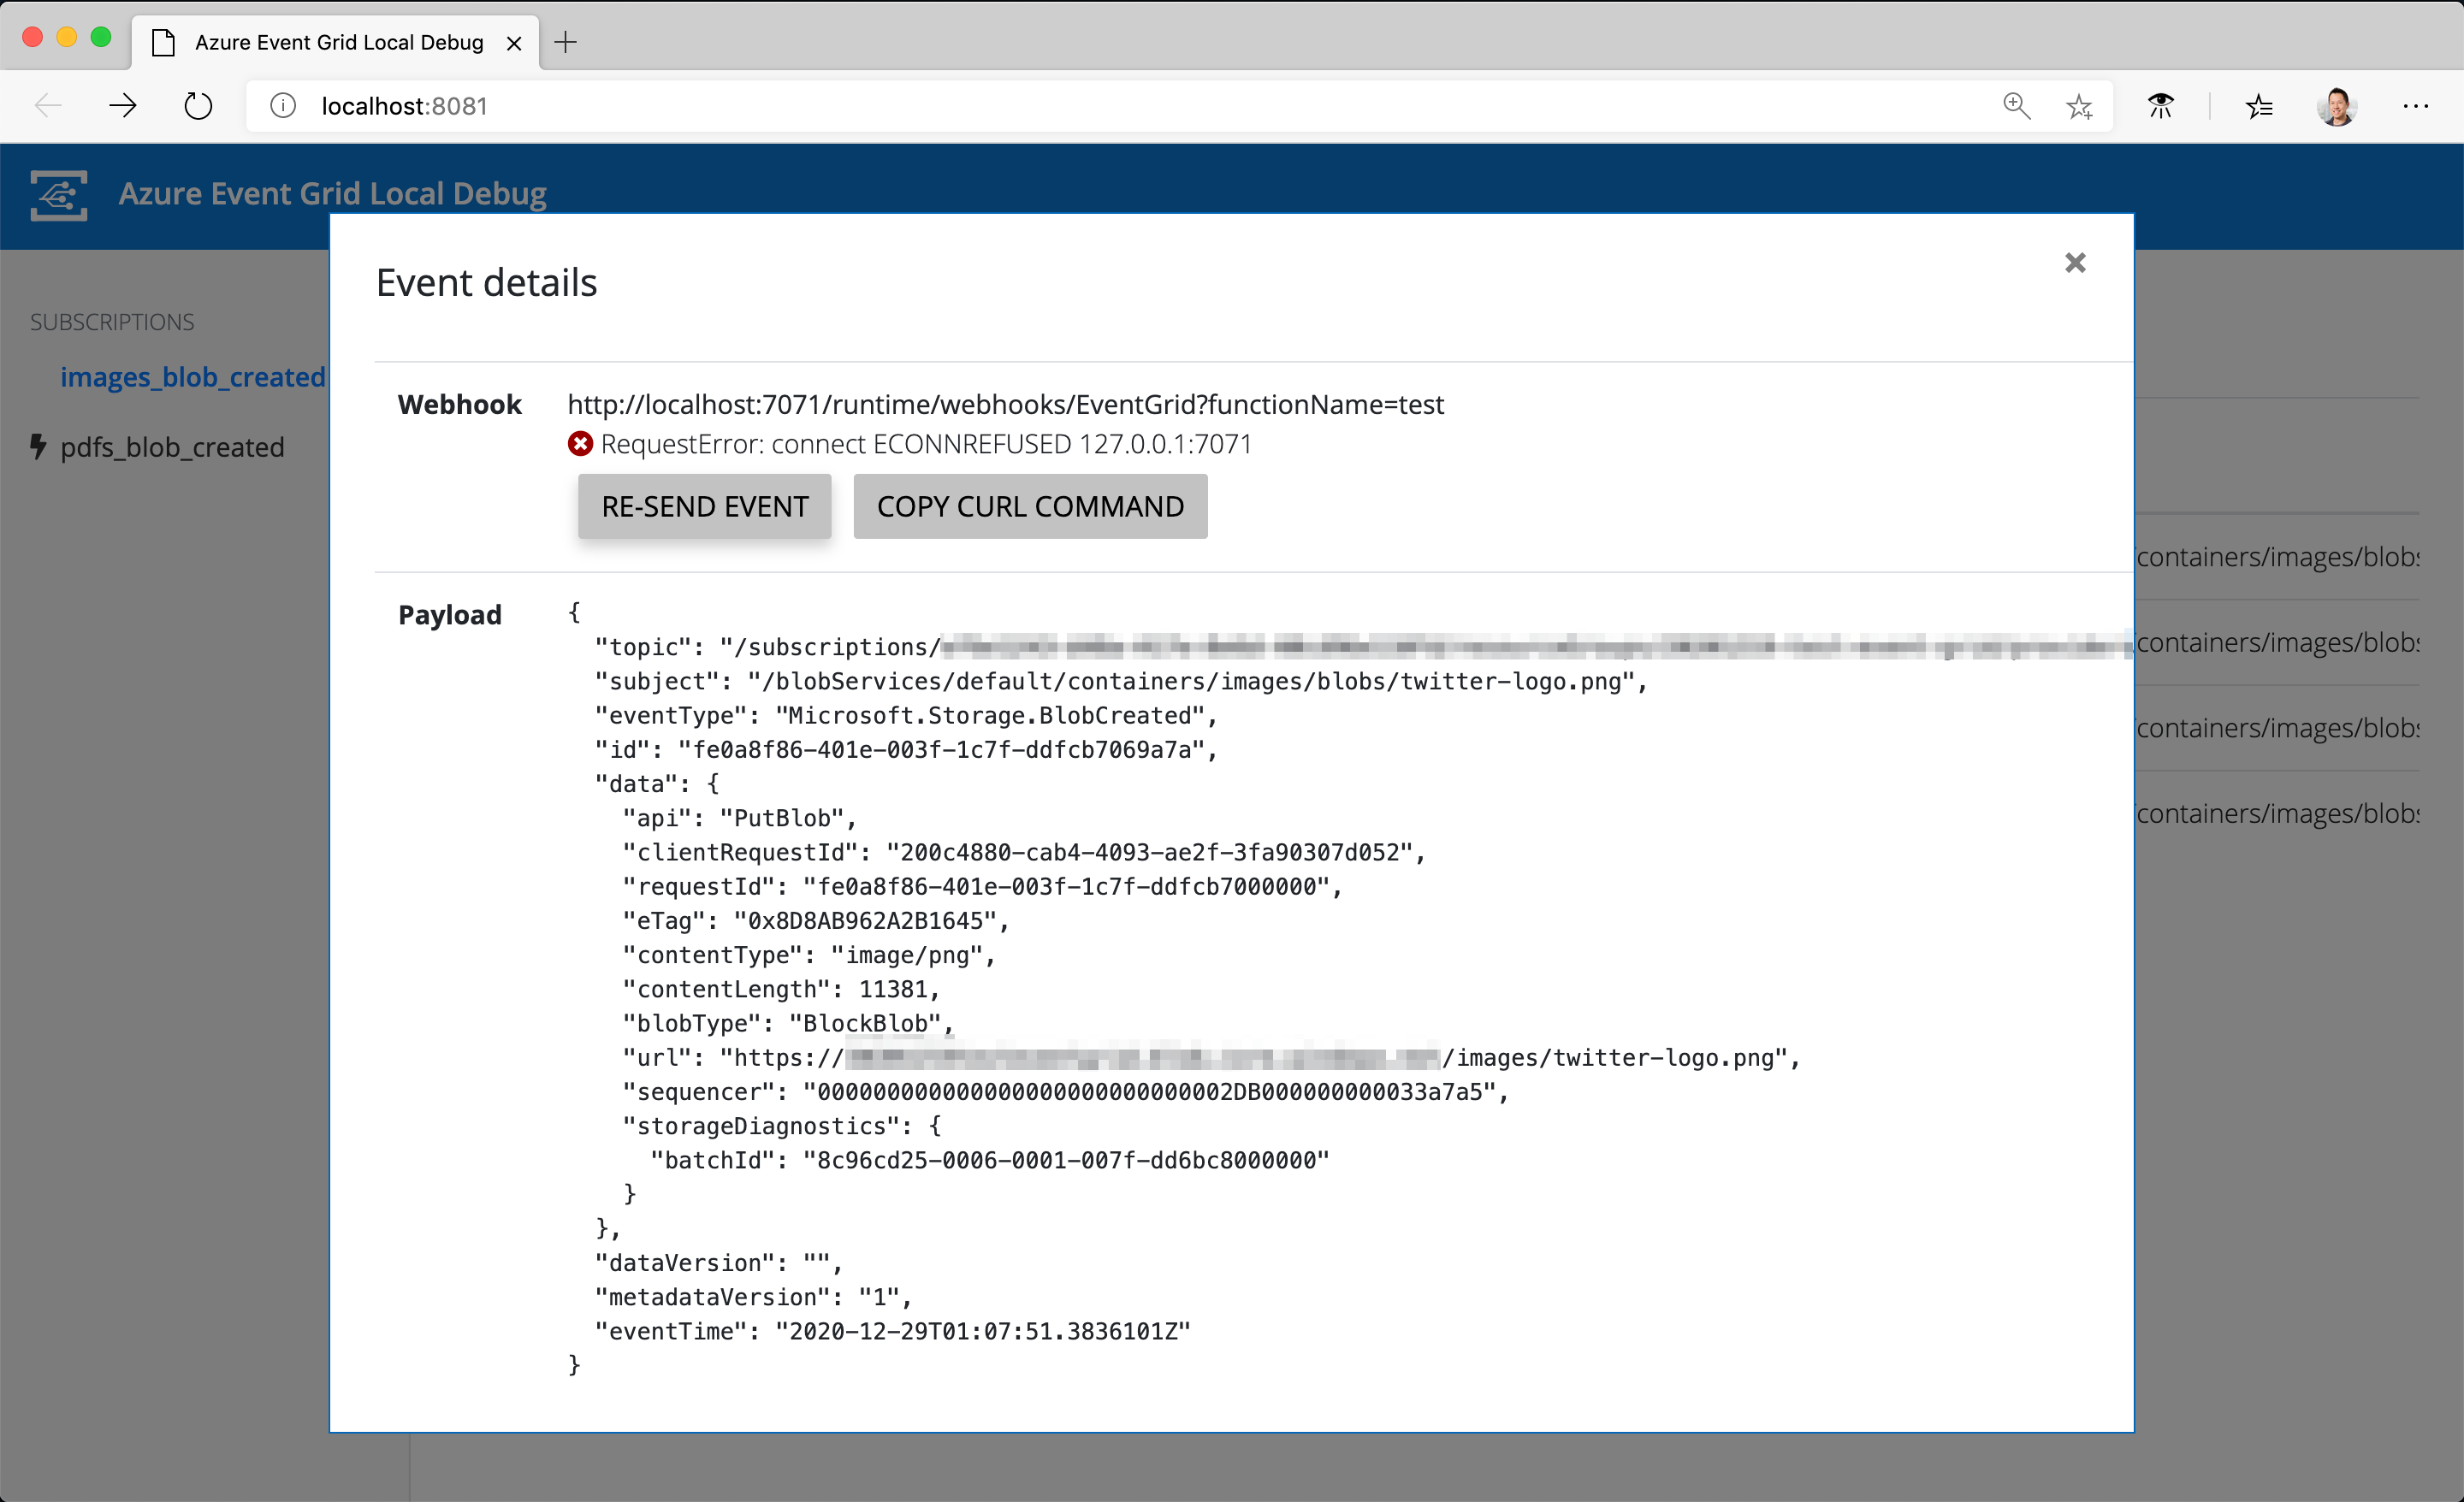Select images_blob_created subscription
Screen dimensions: 2464x1502
[192, 377]
